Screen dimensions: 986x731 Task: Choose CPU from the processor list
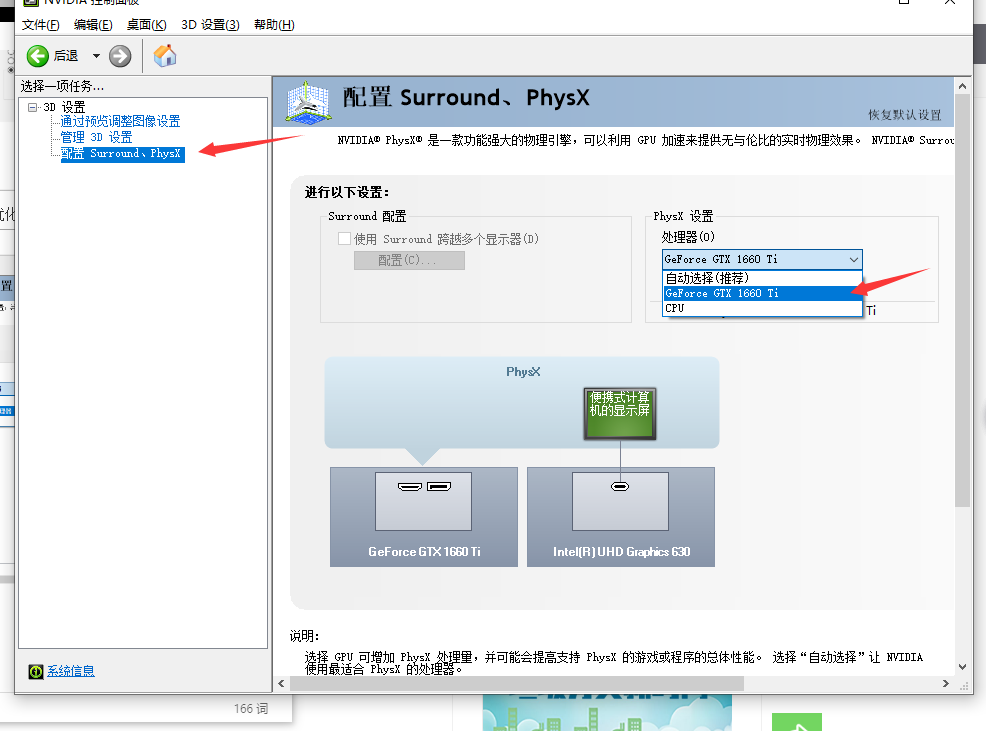tap(763, 308)
